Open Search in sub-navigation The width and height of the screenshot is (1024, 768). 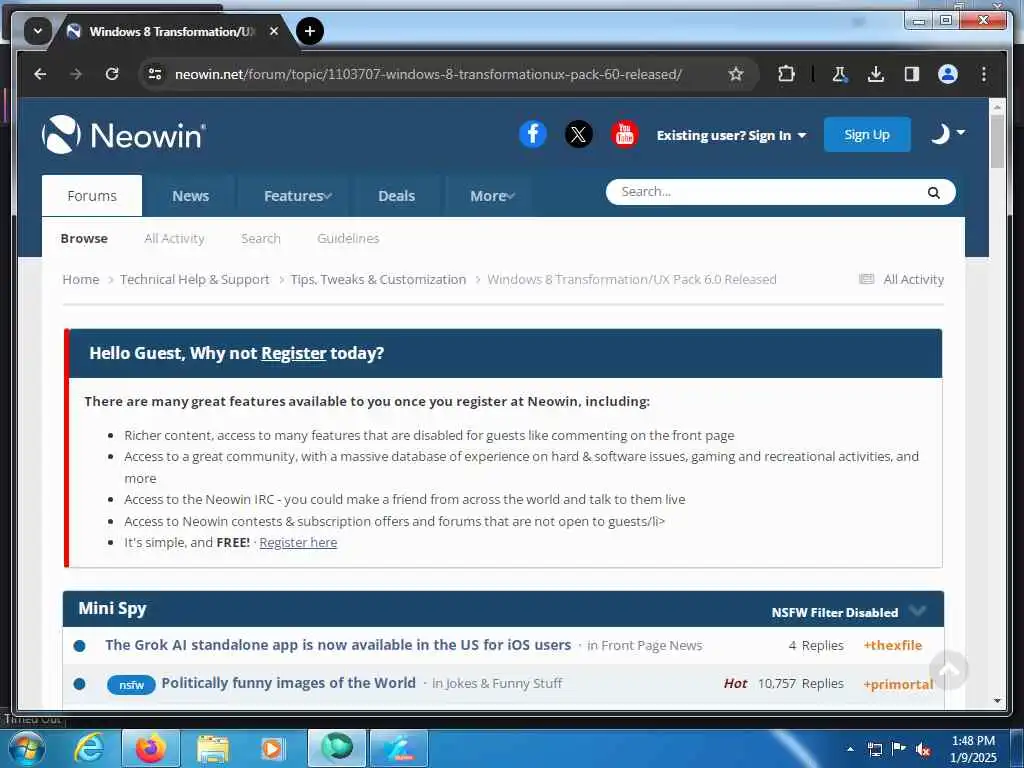point(261,238)
